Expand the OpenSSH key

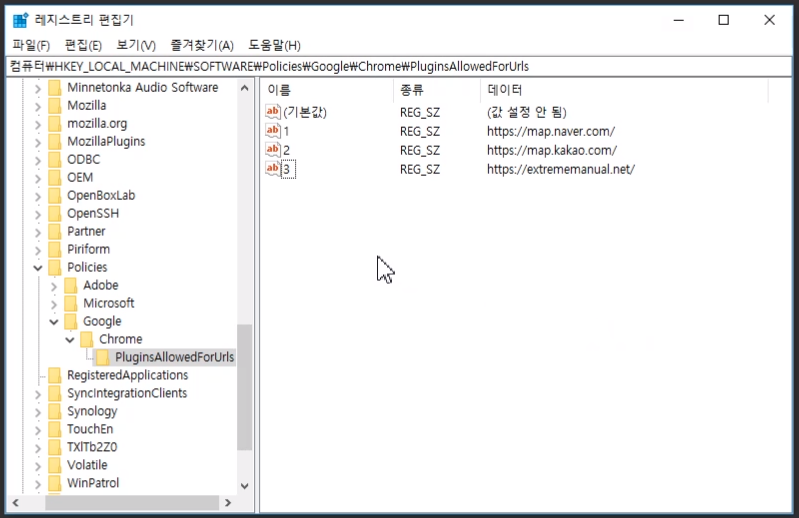[x=38, y=214]
